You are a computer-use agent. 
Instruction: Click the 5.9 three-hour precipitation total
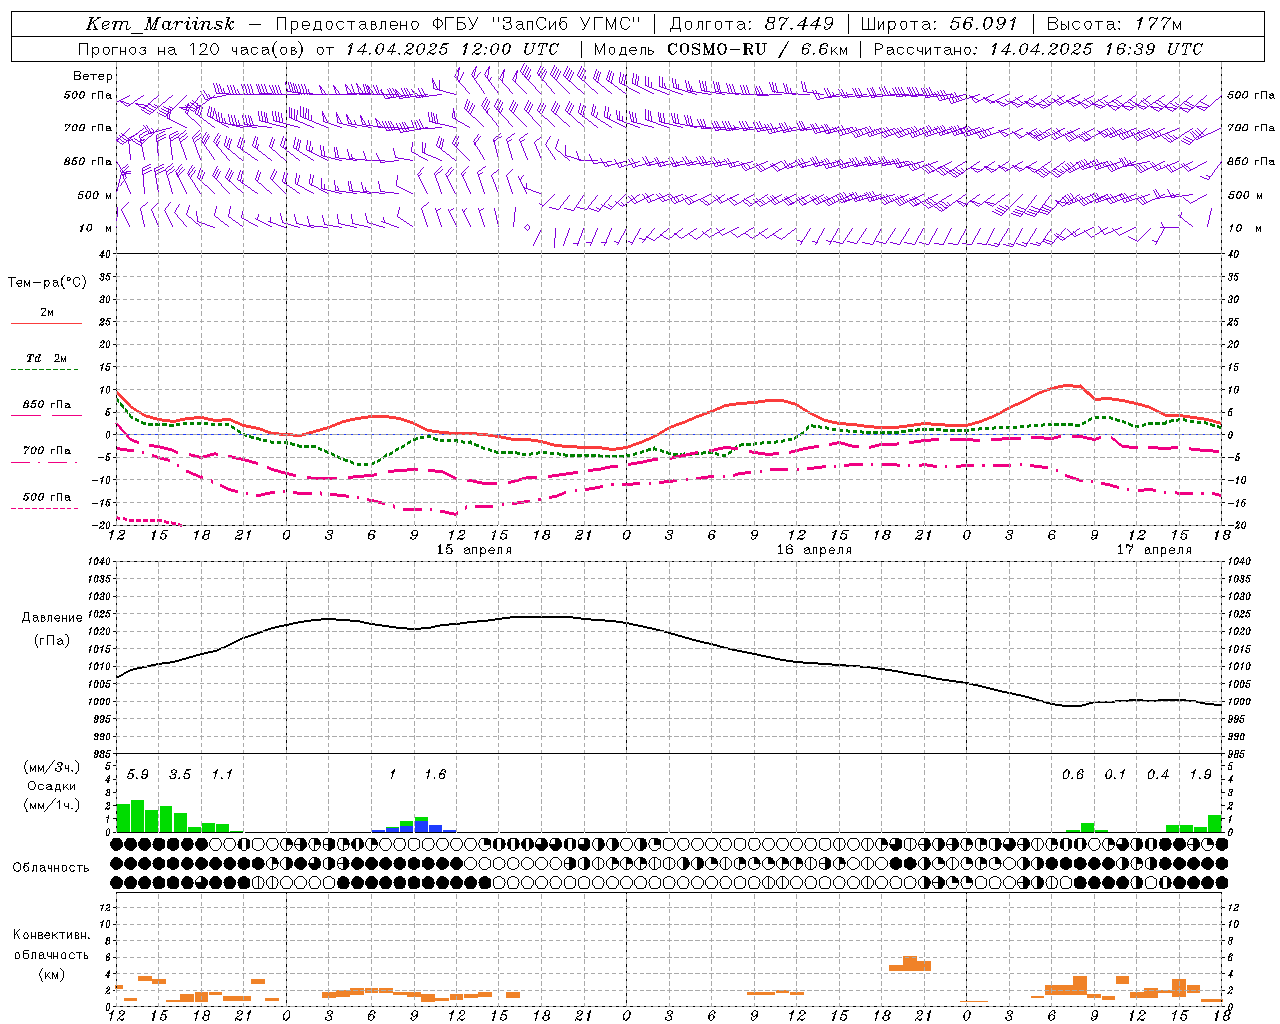[x=138, y=774]
